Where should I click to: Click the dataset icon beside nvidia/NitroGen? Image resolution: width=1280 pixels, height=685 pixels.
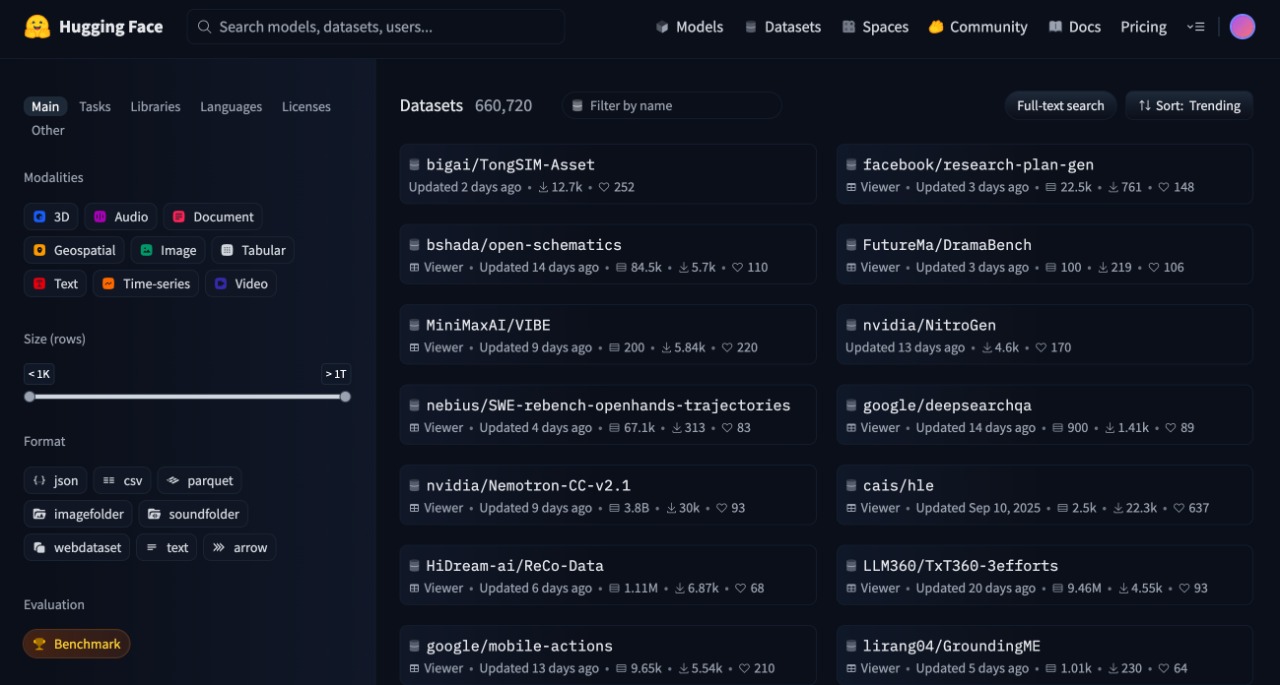coord(851,326)
